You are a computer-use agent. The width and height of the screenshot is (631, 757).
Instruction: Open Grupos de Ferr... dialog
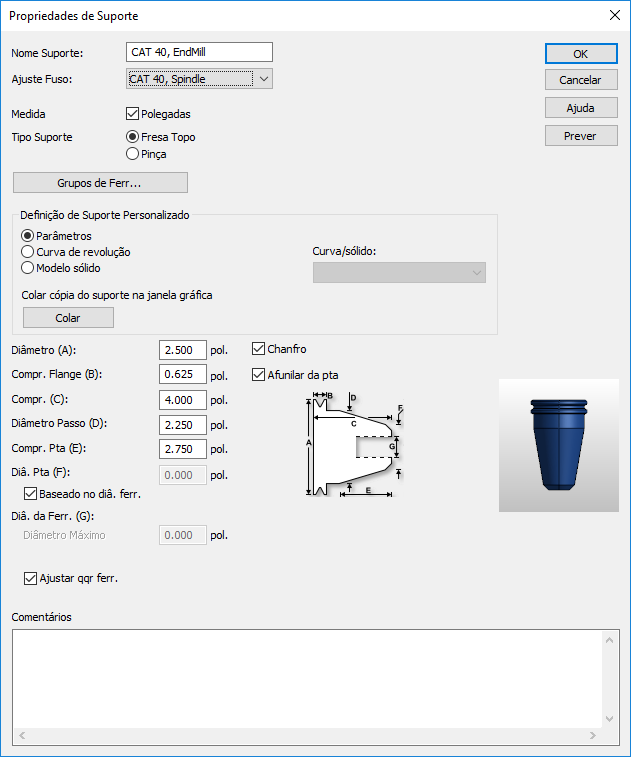(100, 182)
